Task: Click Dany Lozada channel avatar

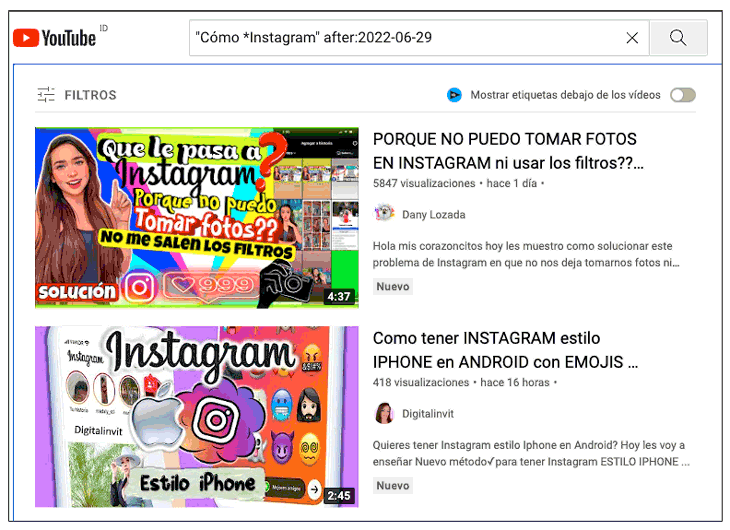Action: 384,214
